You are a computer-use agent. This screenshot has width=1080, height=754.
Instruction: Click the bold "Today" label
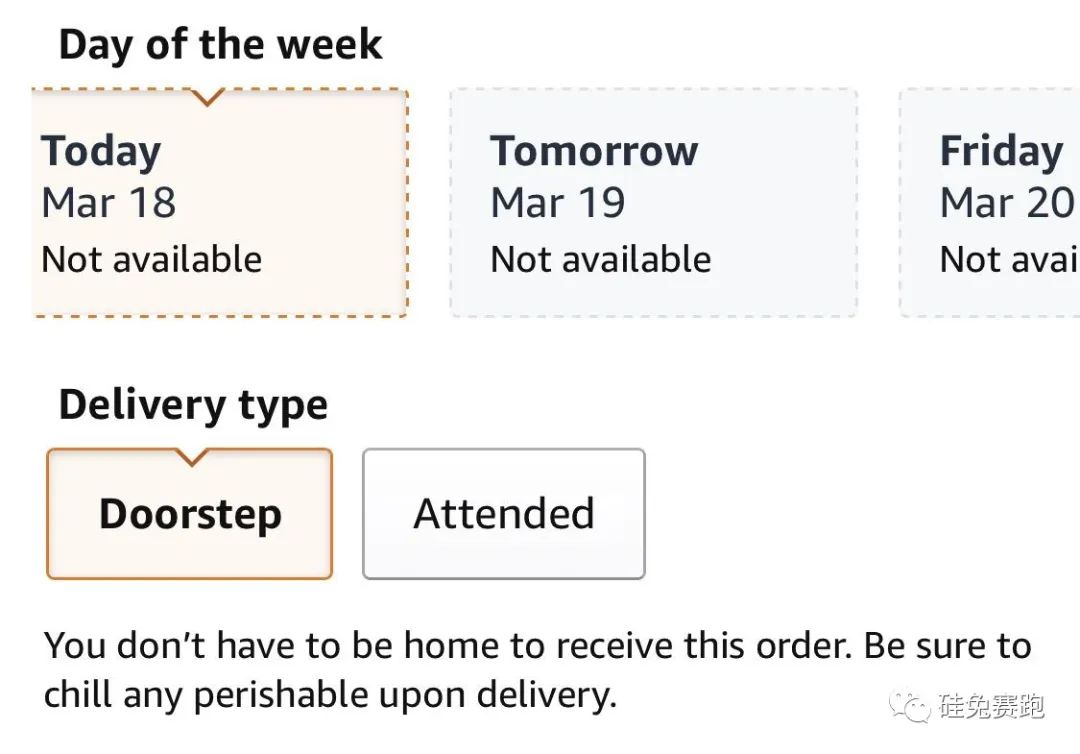[x=101, y=151]
